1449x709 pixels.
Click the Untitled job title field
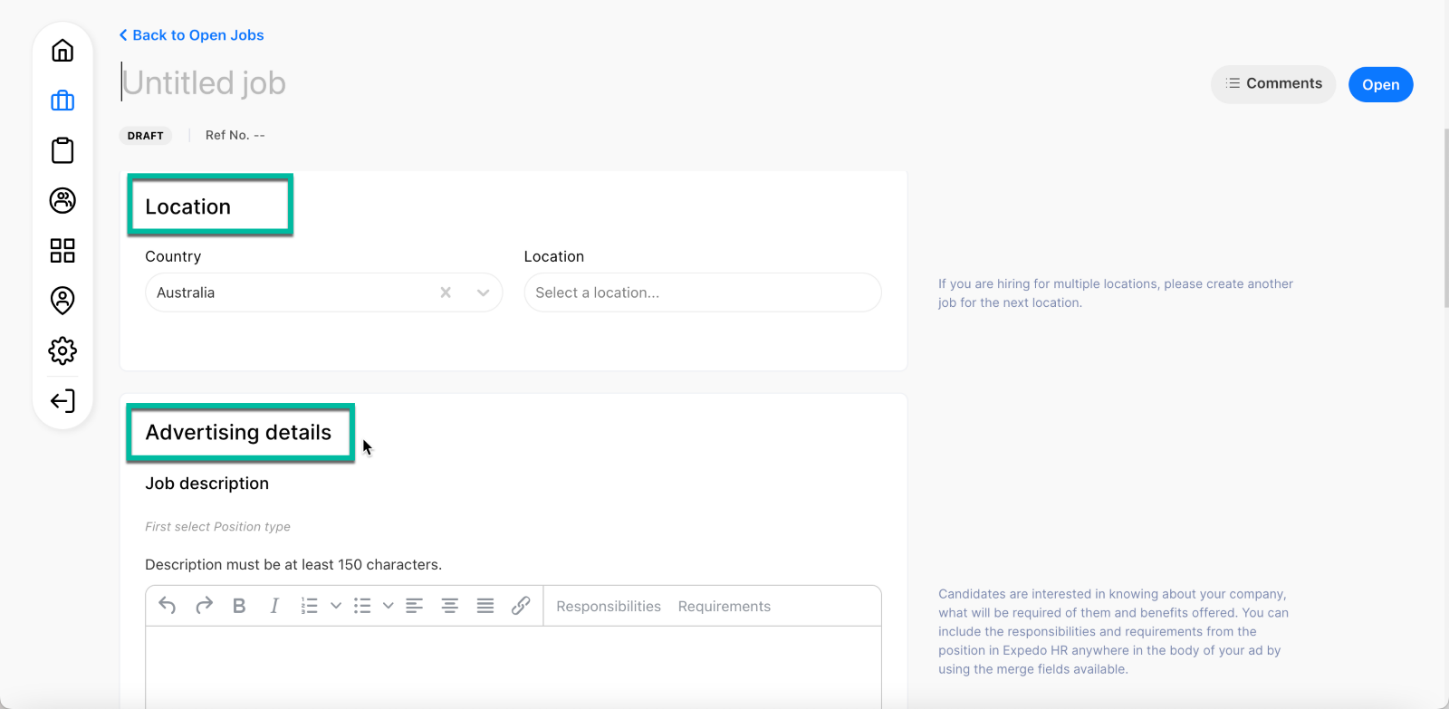(204, 83)
